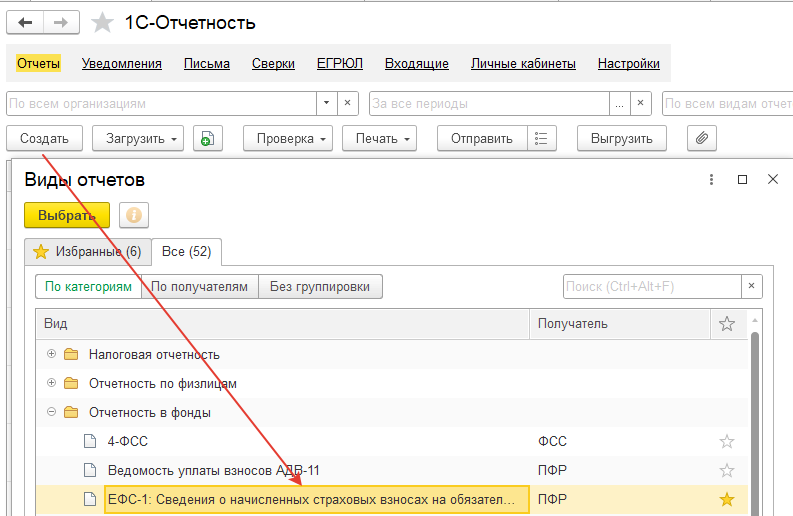Open the Сверки section
Screen dimensions: 793x516
[273, 63]
